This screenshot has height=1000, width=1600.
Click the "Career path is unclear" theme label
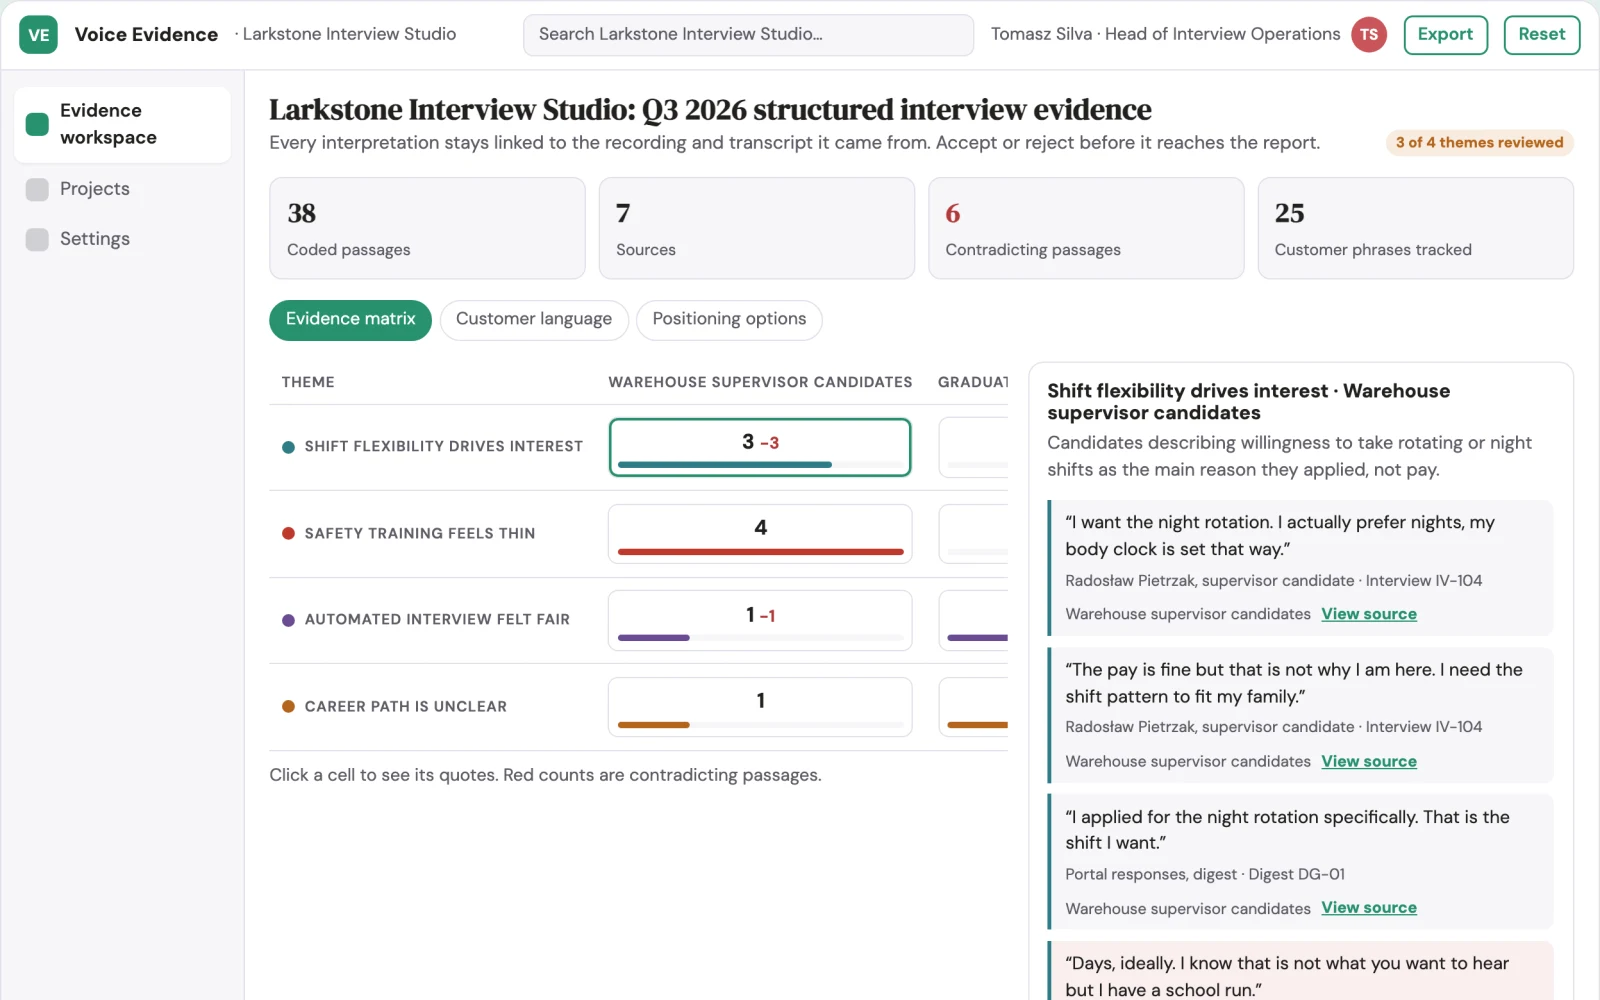(406, 707)
